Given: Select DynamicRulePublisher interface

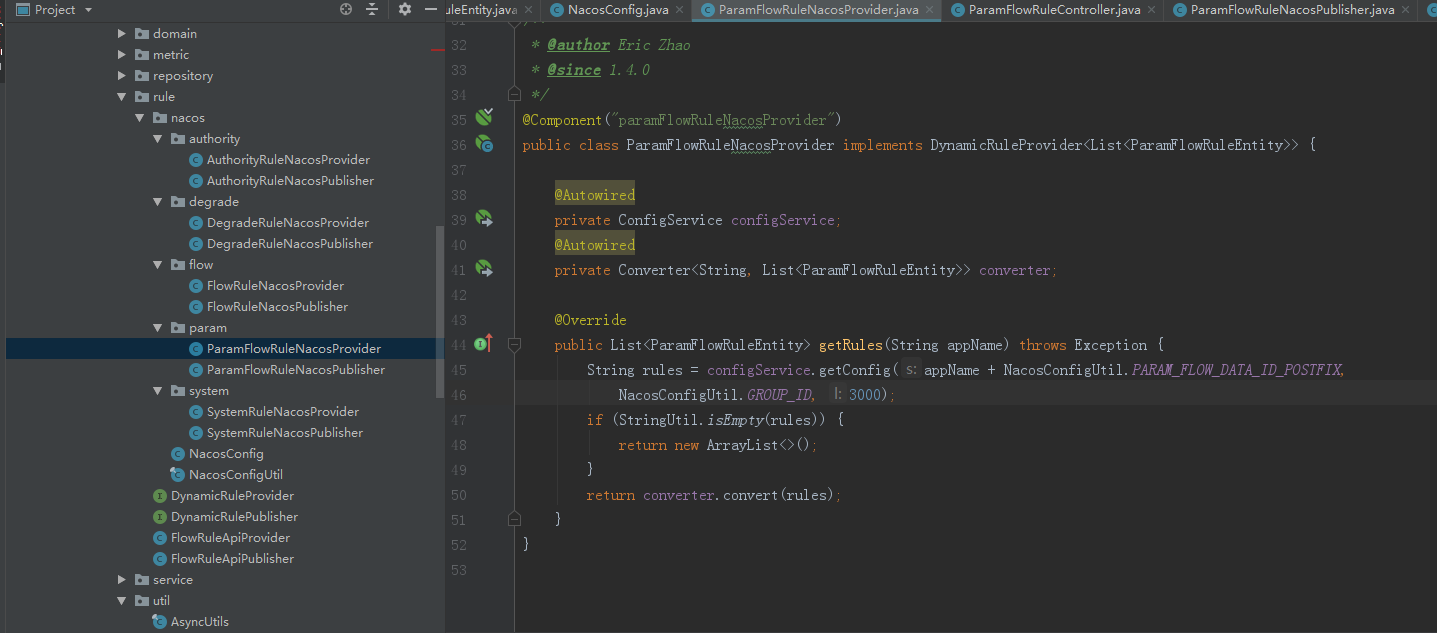Looking at the screenshot, I should [234, 517].
